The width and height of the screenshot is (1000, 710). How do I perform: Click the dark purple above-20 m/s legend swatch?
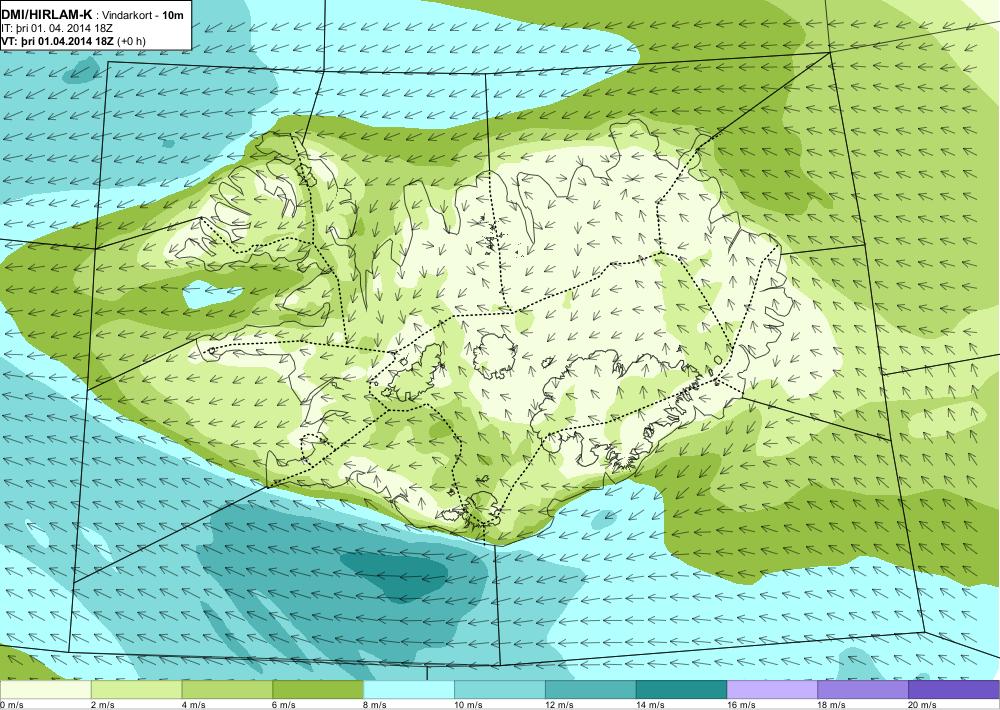[x=954, y=690]
